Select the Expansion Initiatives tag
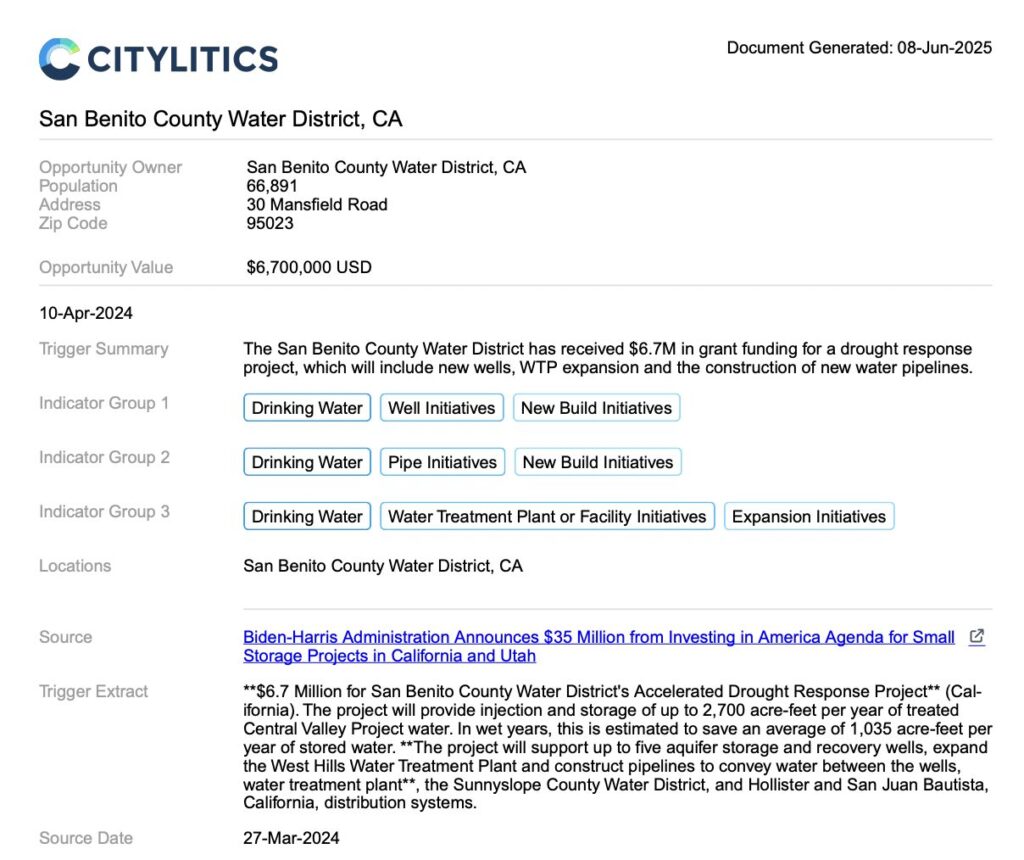The height and width of the screenshot is (860, 1024). point(808,516)
